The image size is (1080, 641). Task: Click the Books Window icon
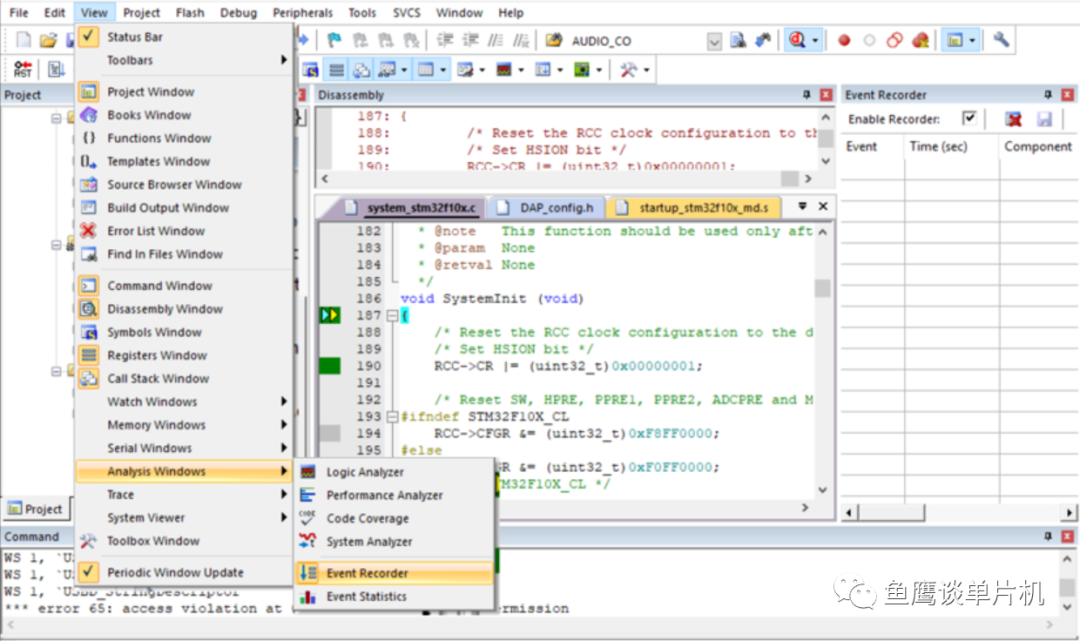89,115
